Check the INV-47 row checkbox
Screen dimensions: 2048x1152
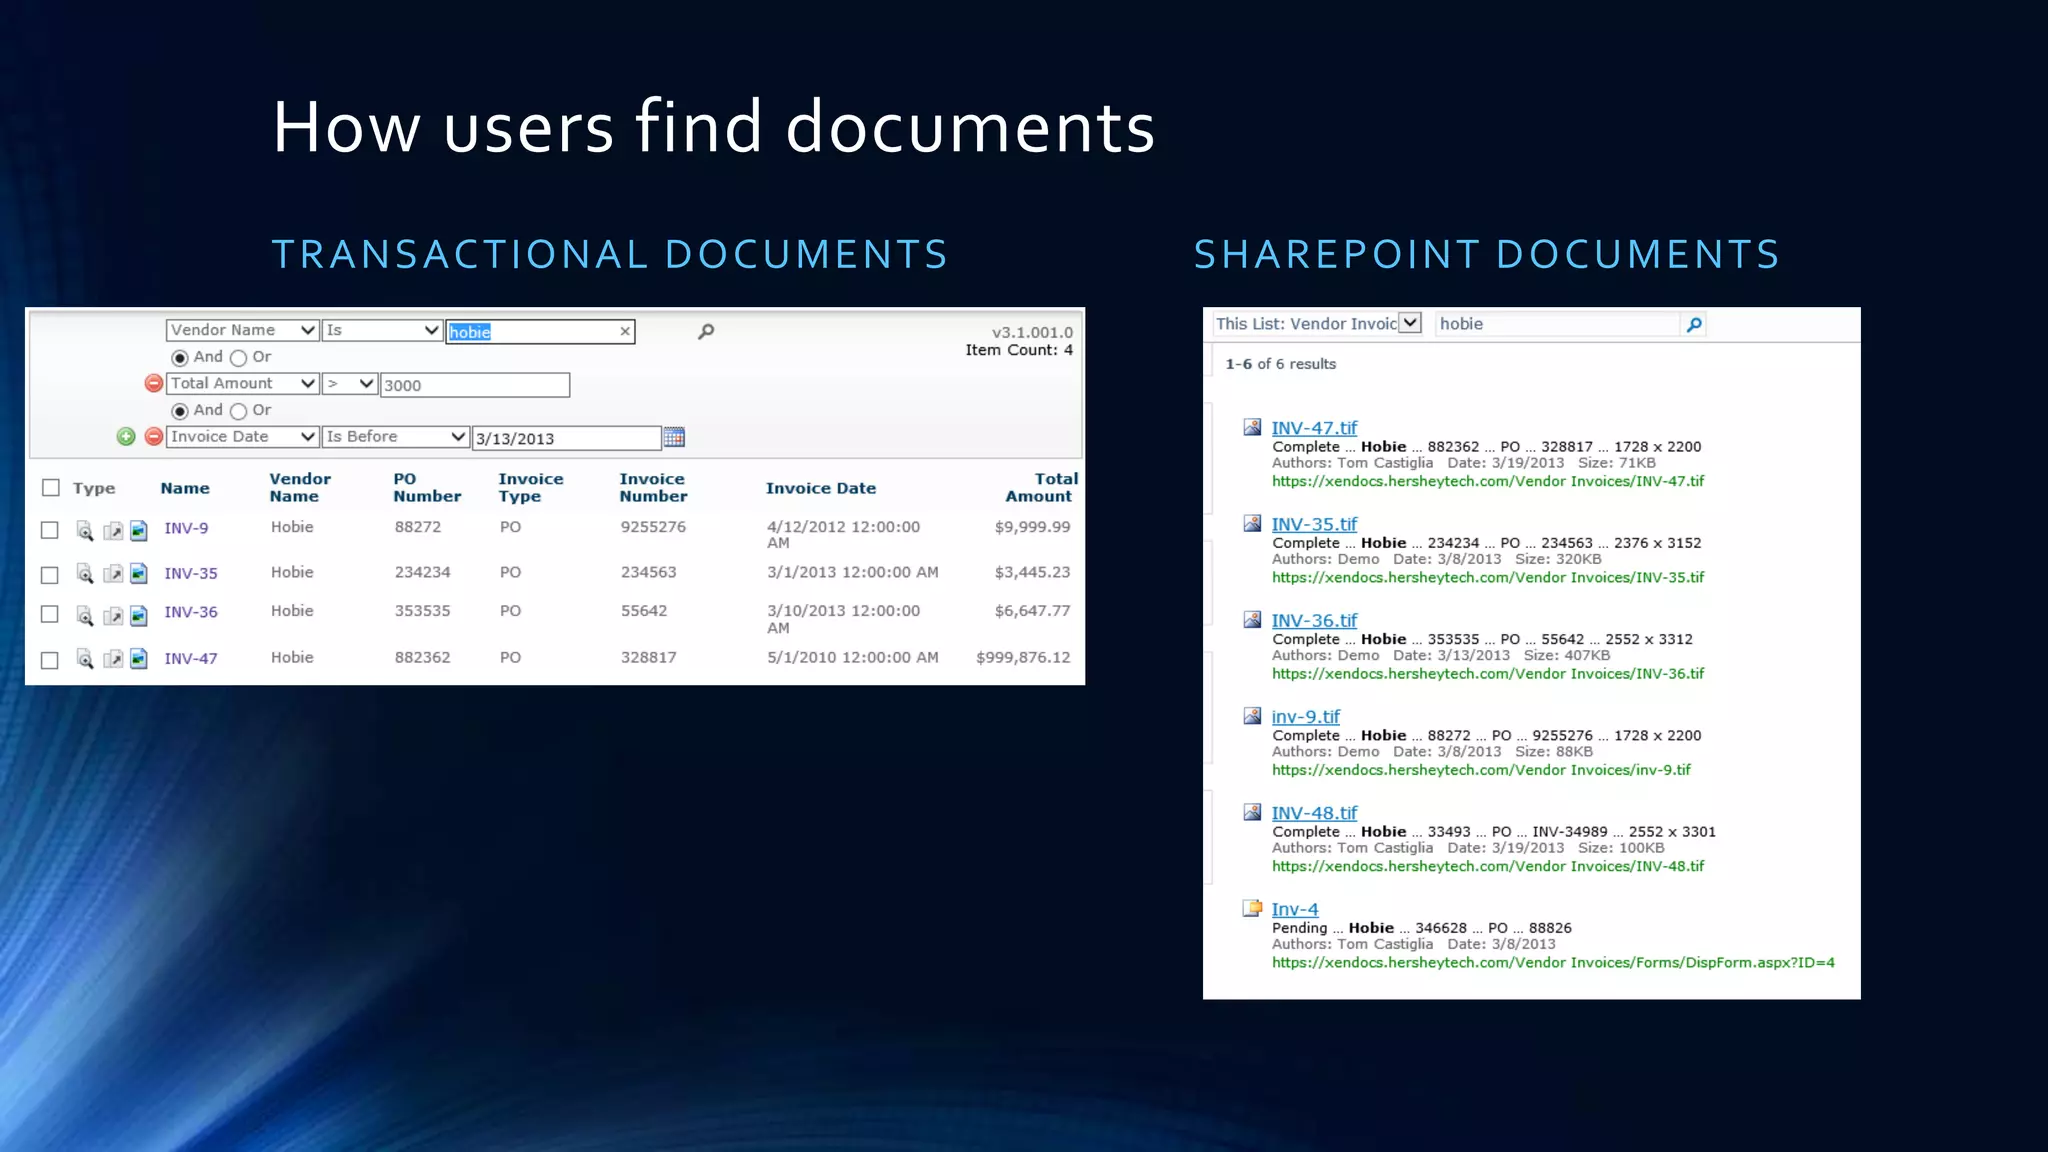click(49, 660)
